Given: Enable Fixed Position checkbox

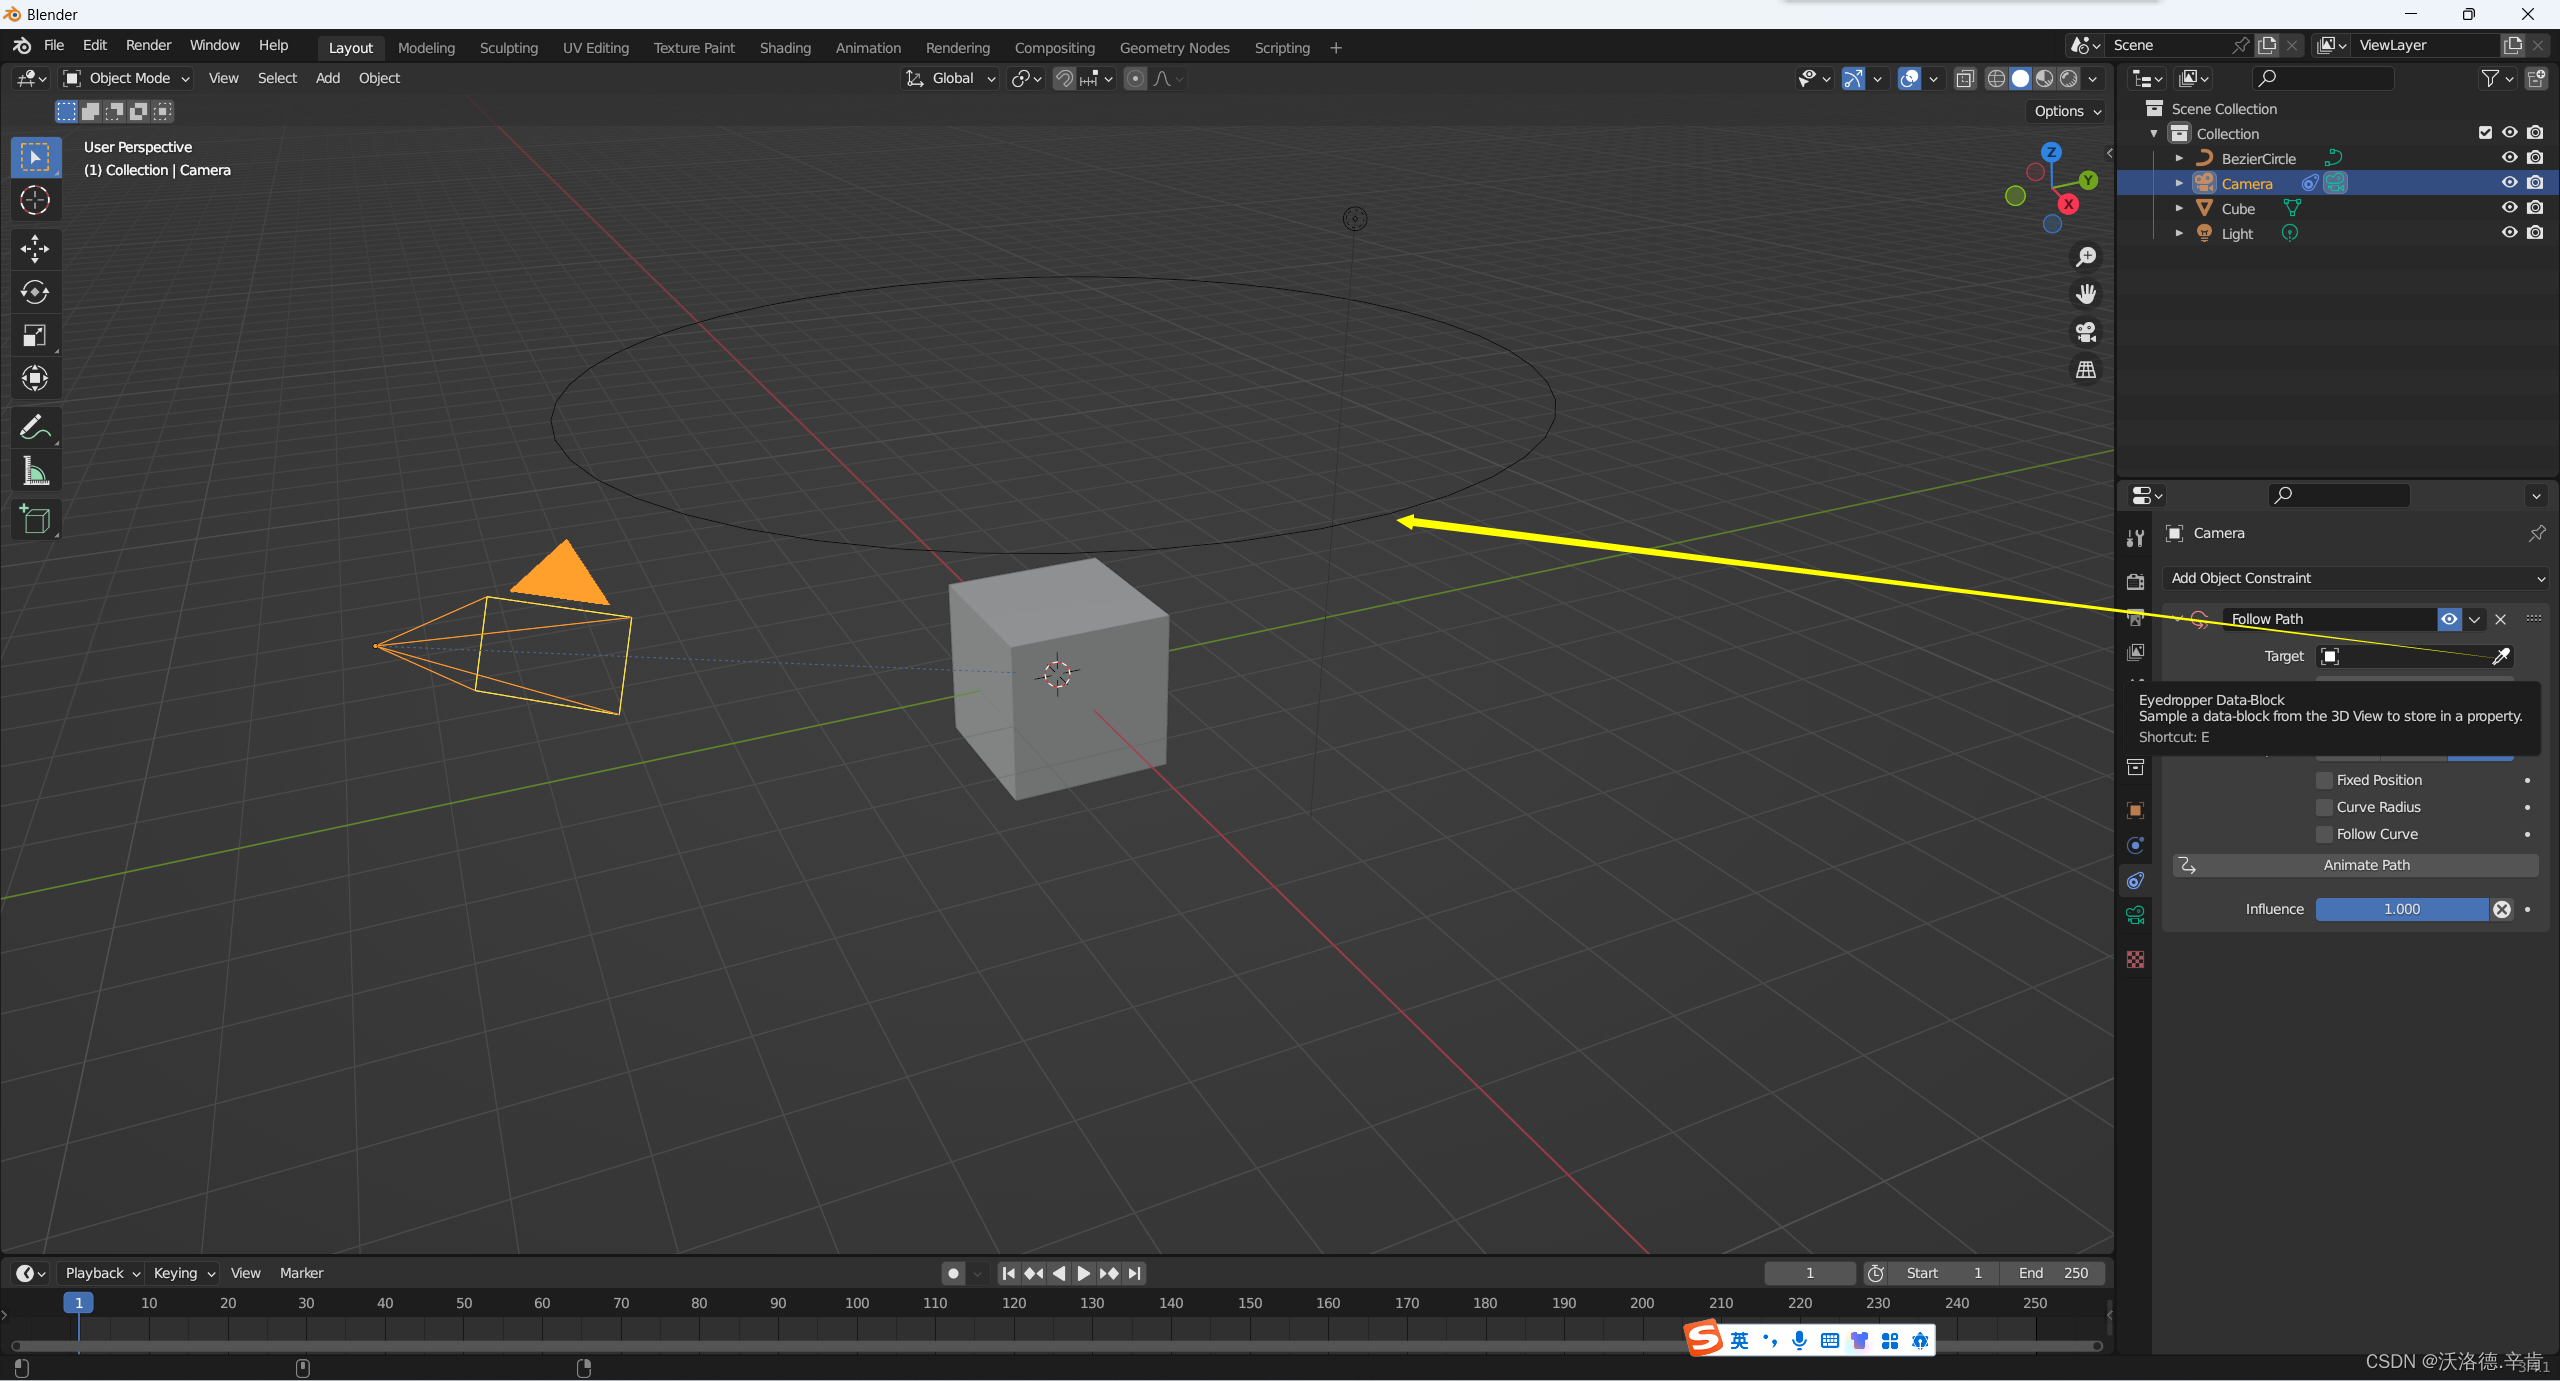Looking at the screenshot, I should click(x=2324, y=780).
